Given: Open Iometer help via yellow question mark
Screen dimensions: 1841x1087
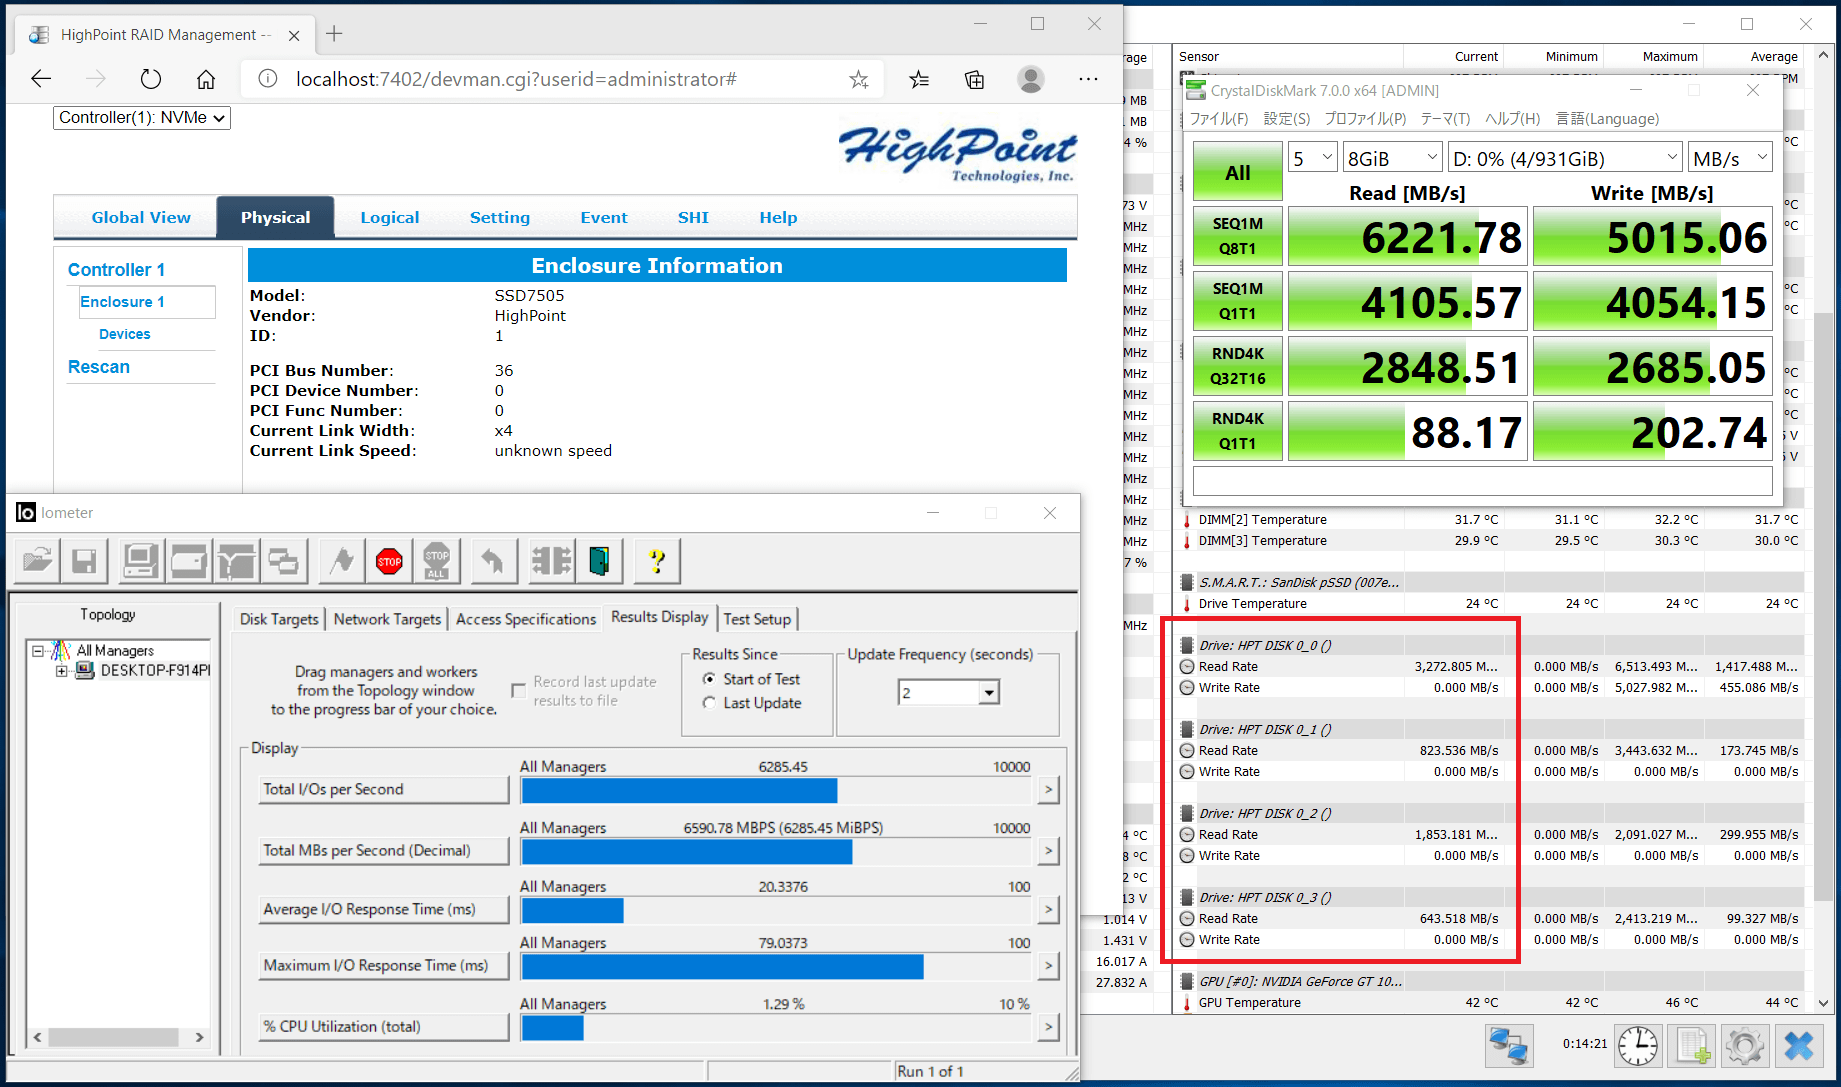Looking at the screenshot, I should [657, 560].
